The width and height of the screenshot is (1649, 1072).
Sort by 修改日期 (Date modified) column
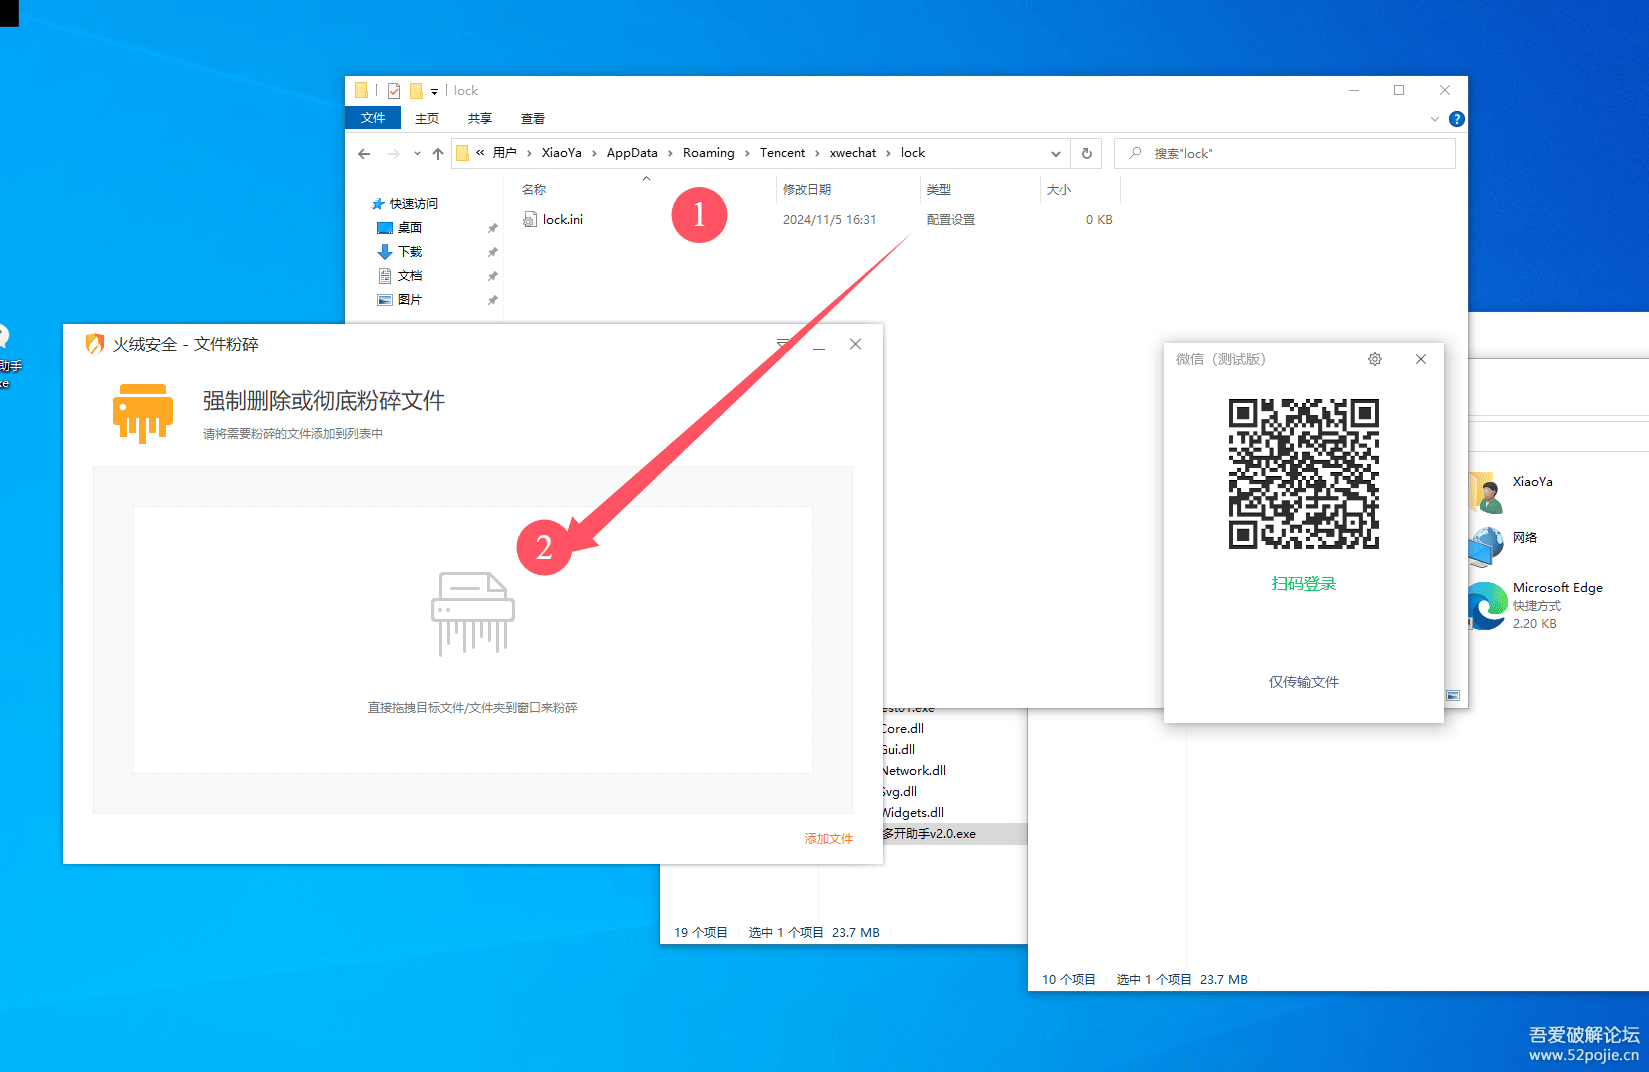point(807,190)
